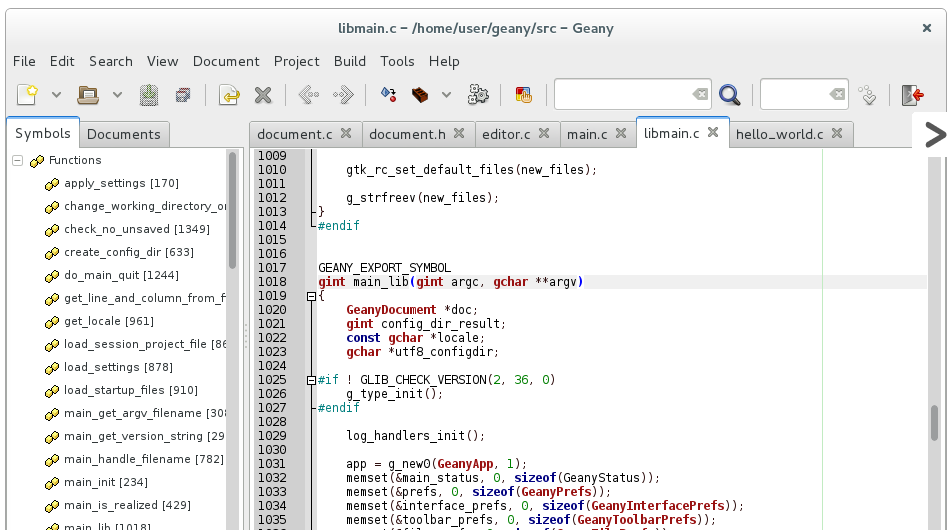Collapse the main_lib function fold at line 1019

[311, 296]
